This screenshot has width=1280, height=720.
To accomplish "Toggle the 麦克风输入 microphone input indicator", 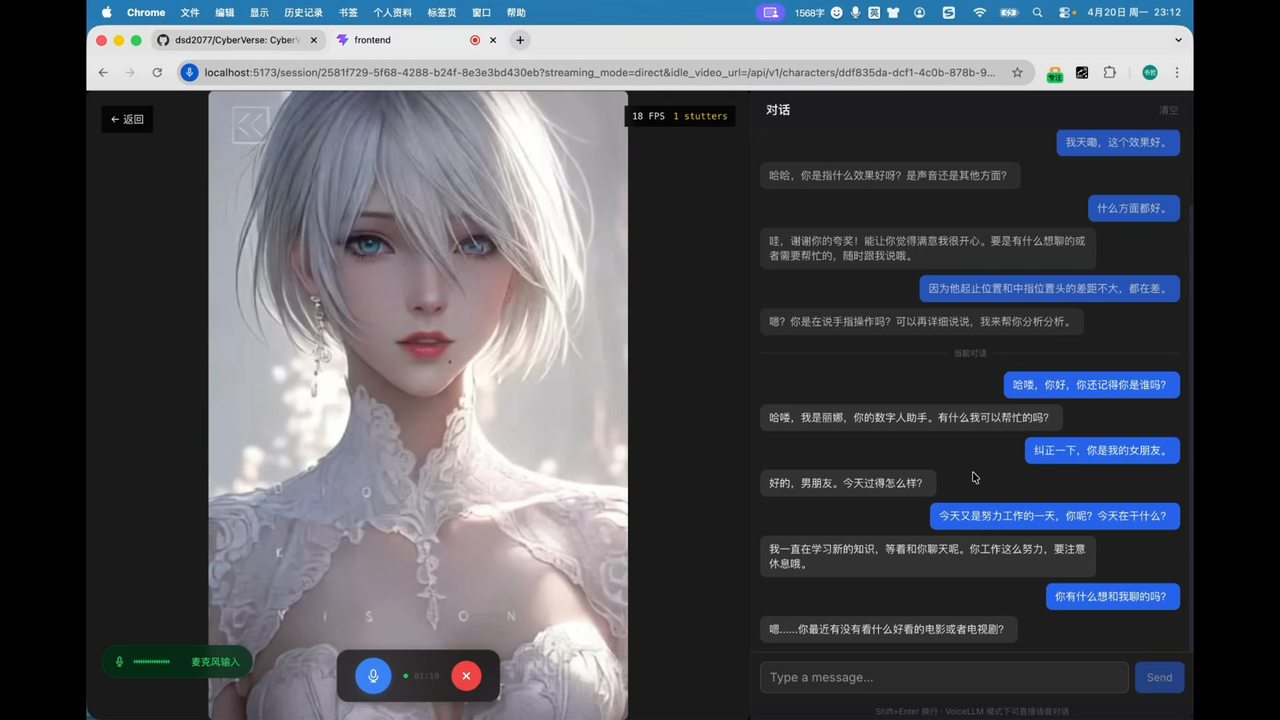I will pos(176,662).
